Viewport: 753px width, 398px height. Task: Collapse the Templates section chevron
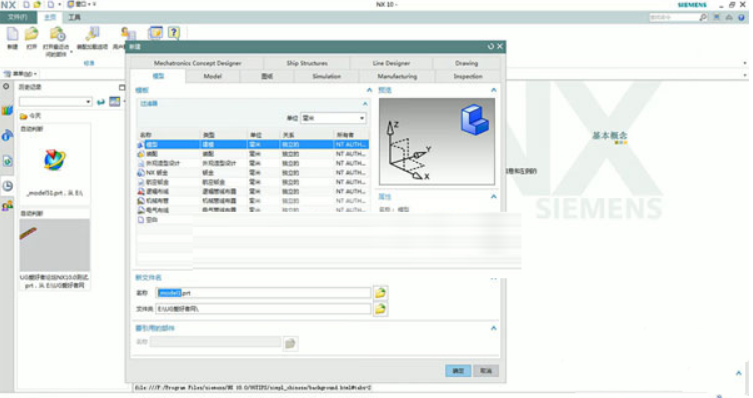[369, 90]
